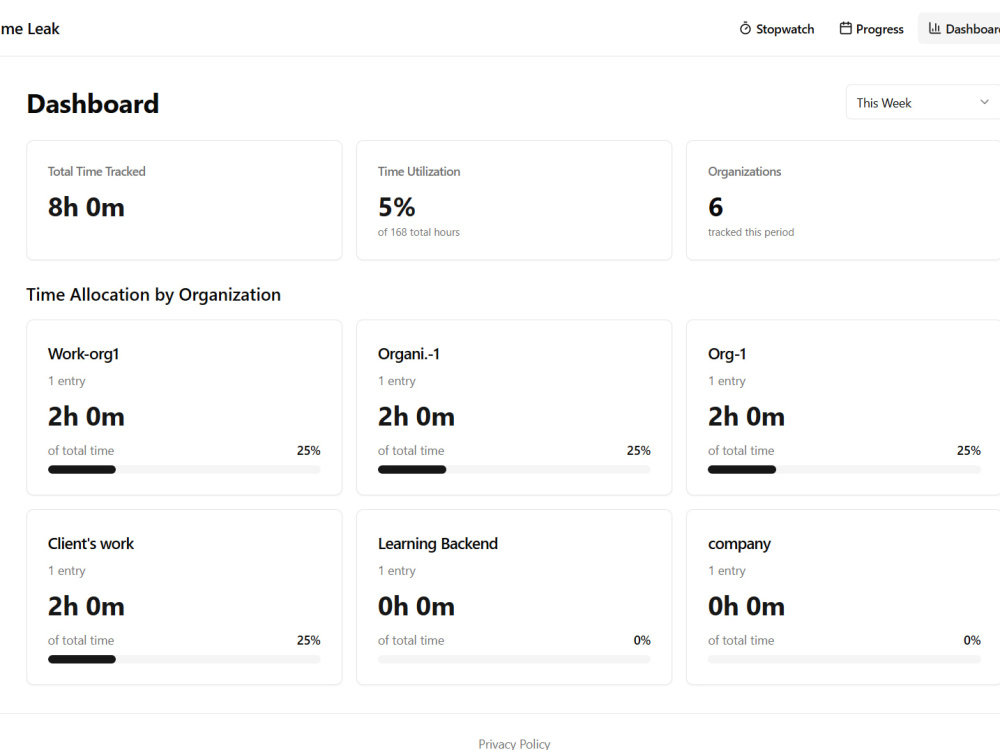Image resolution: width=1000 pixels, height=750 pixels.
Task: Select the company card title
Action: (x=739, y=544)
